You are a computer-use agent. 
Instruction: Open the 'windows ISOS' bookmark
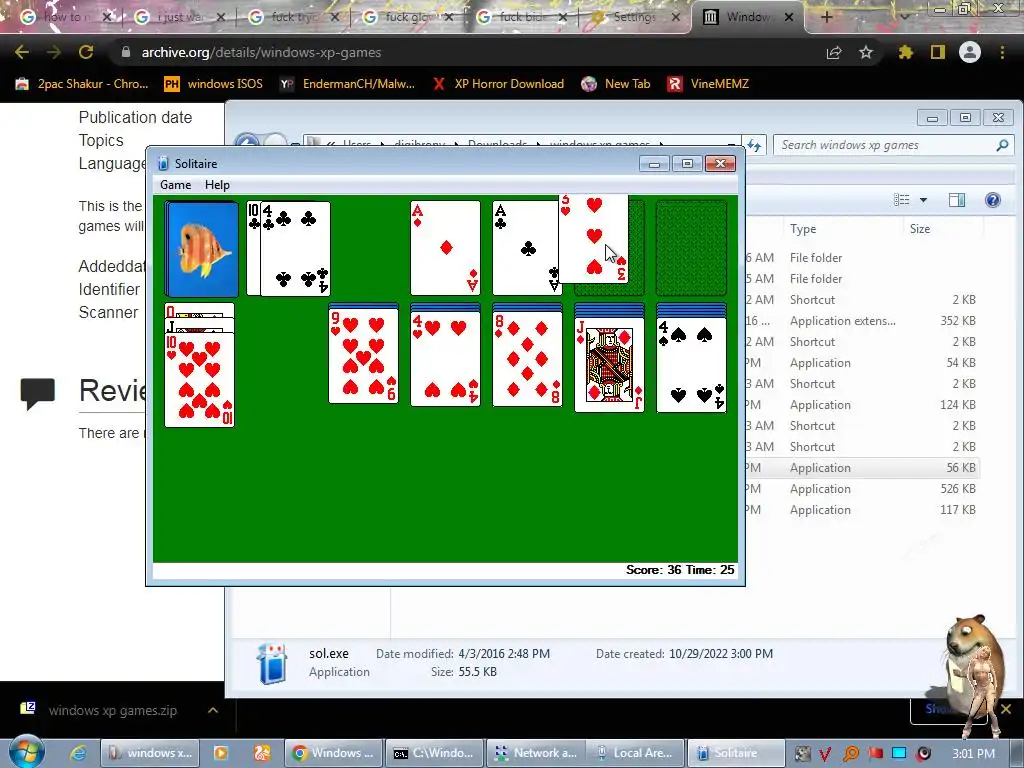214,84
